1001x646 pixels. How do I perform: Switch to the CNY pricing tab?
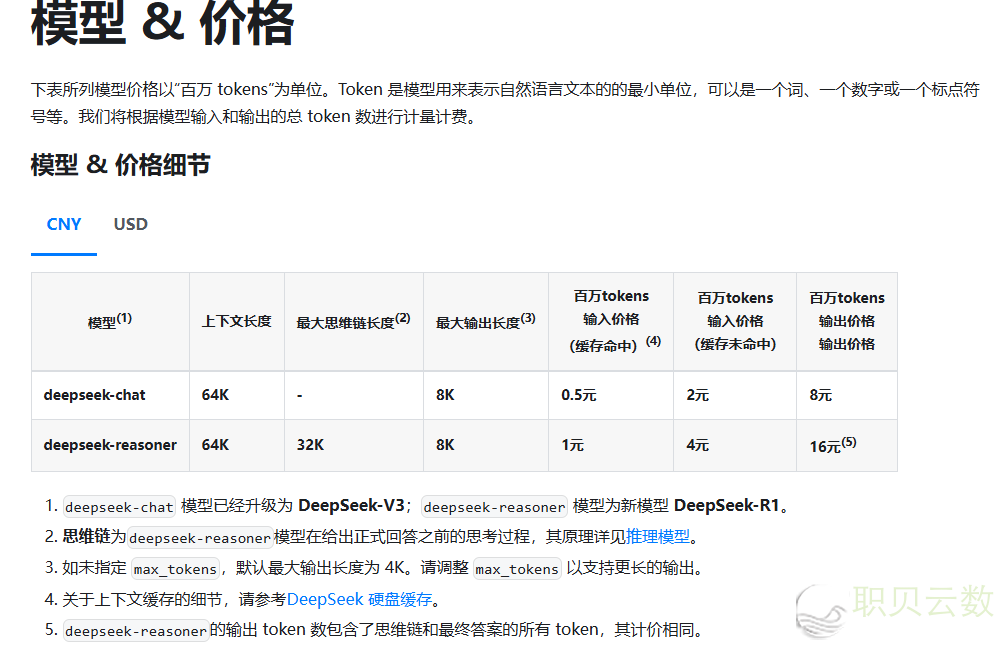click(x=64, y=225)
